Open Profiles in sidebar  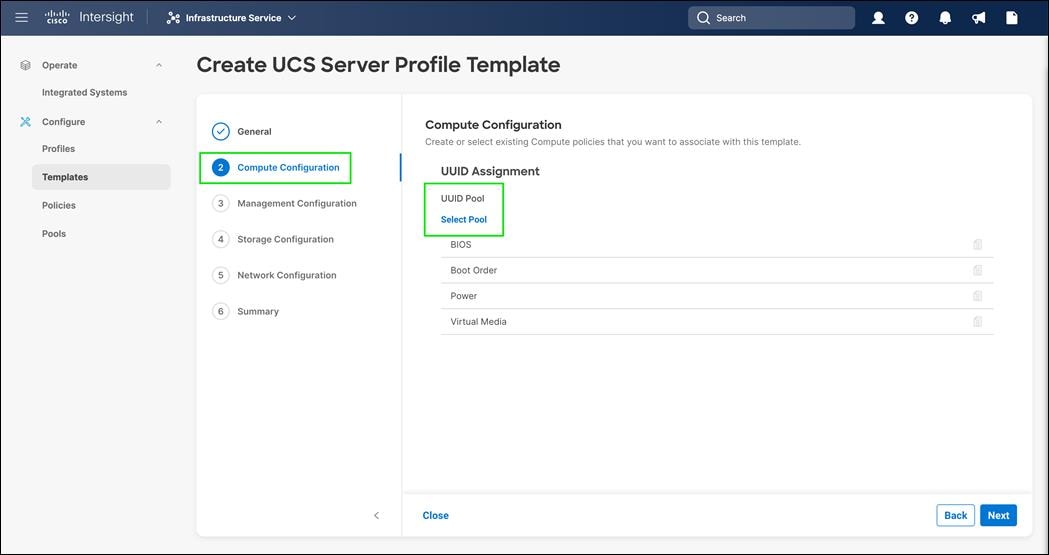click(58, 148)
